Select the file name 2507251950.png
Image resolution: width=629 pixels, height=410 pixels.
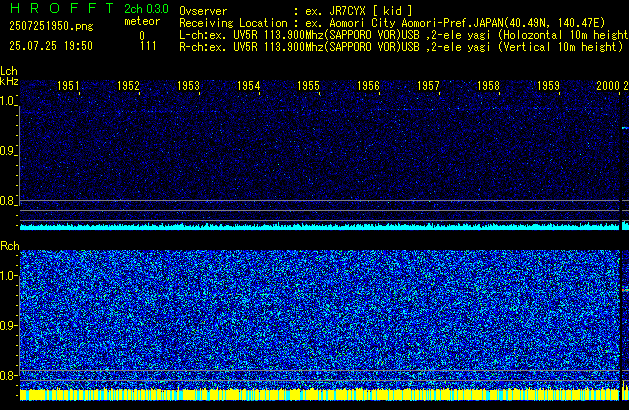coord(51,26)
